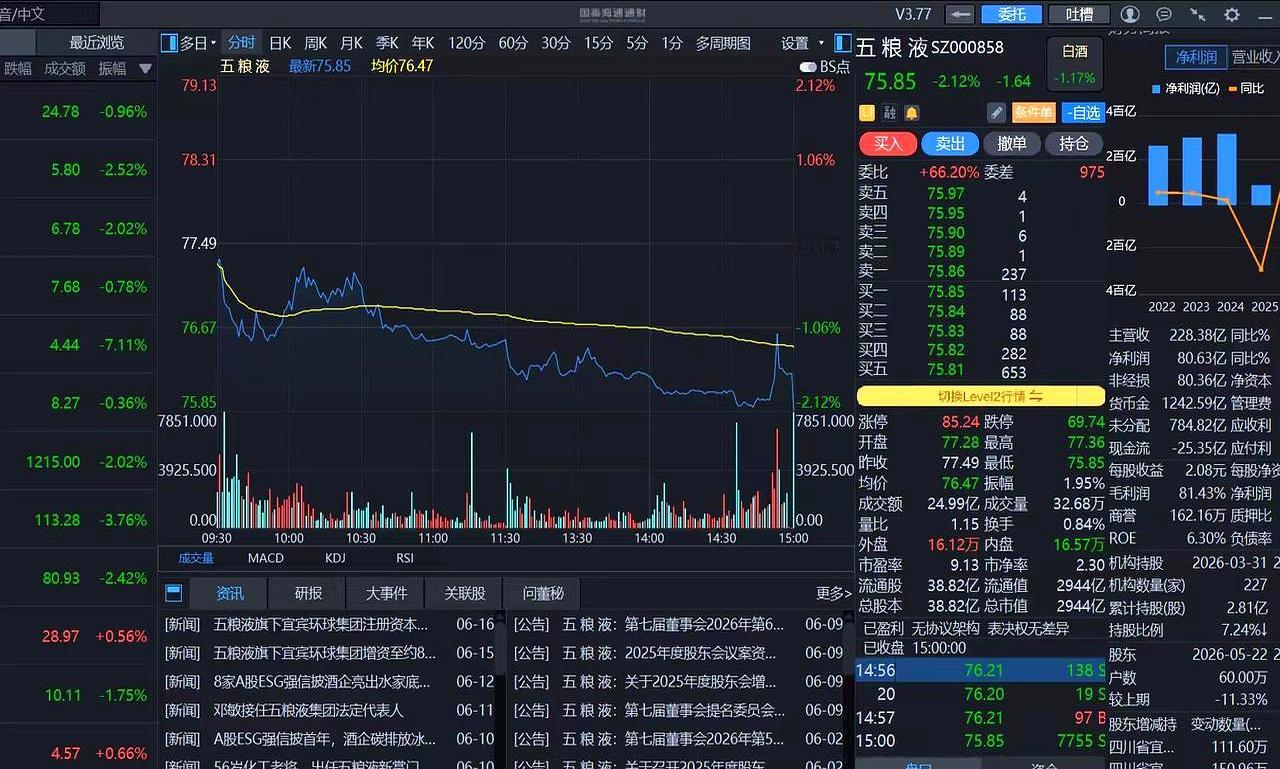1280x769 pixels.
Task: Click the sort triangle next to 振幅
Action: pos(146,69)
